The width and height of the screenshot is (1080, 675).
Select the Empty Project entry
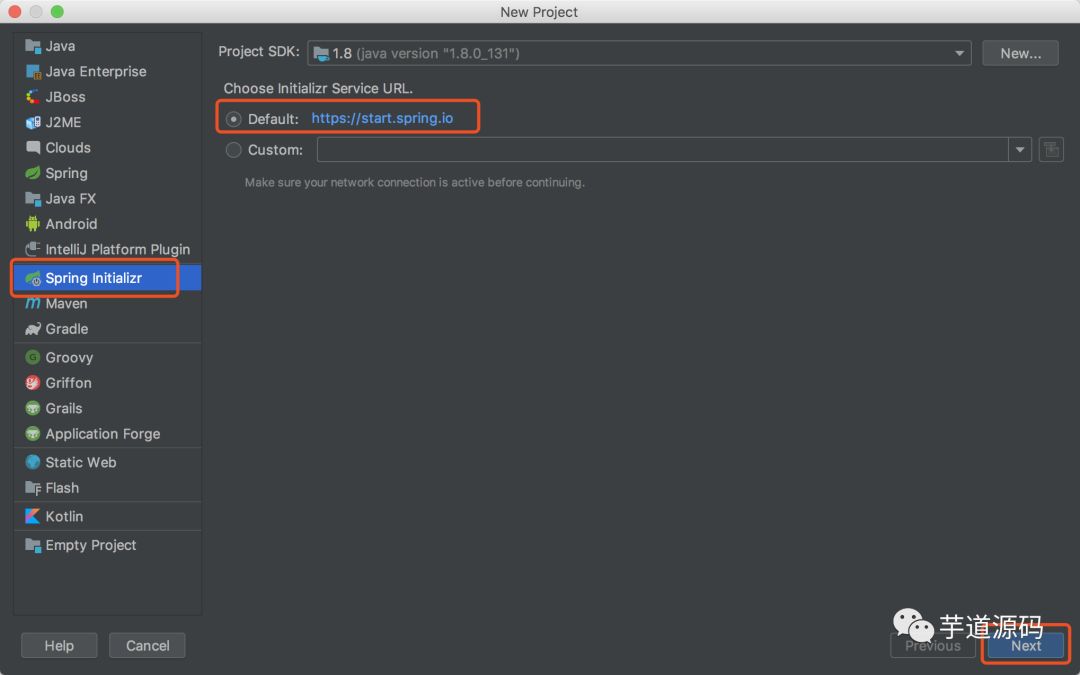pos(88,545)
